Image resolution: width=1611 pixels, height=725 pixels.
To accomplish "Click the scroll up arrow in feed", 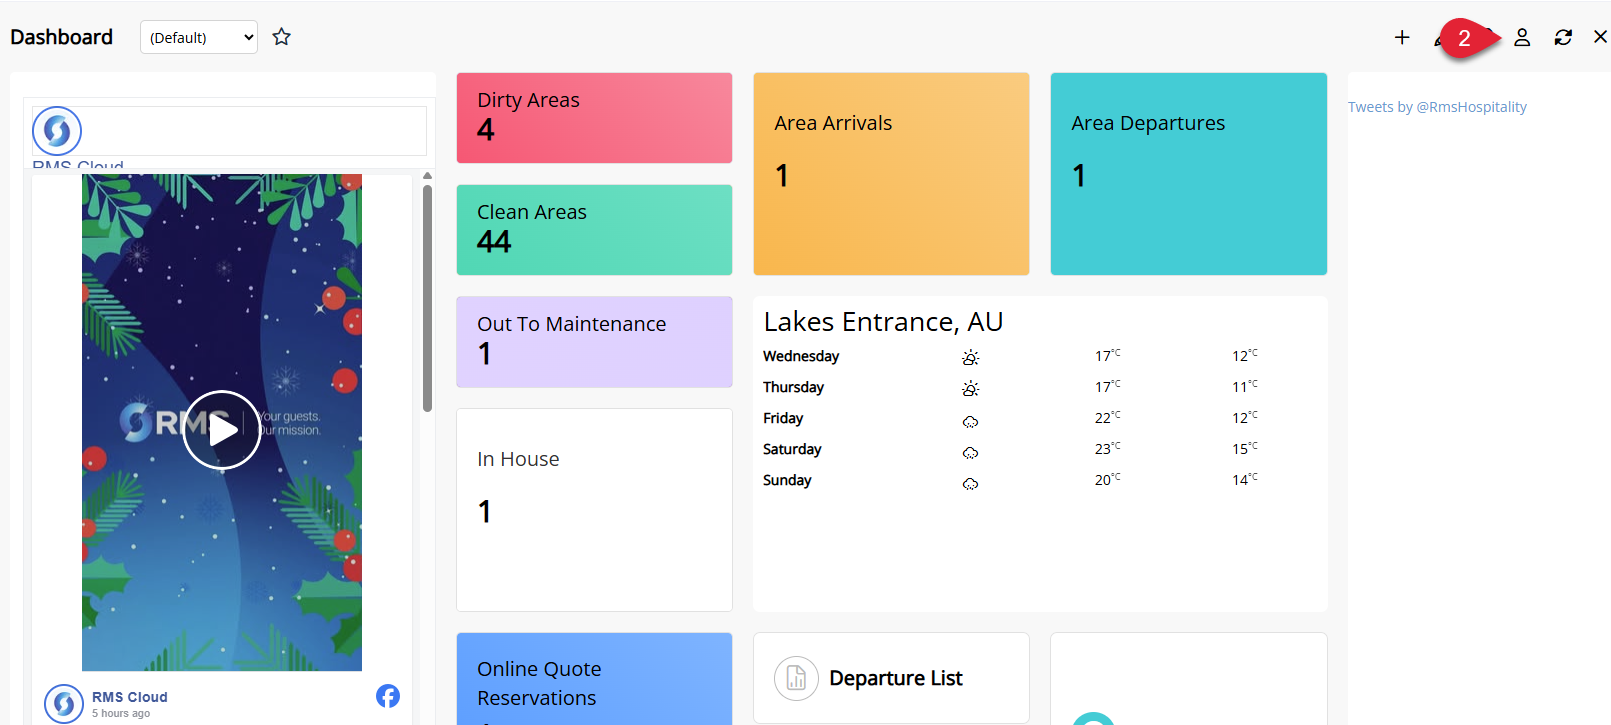I will click(x=427, y=176).
